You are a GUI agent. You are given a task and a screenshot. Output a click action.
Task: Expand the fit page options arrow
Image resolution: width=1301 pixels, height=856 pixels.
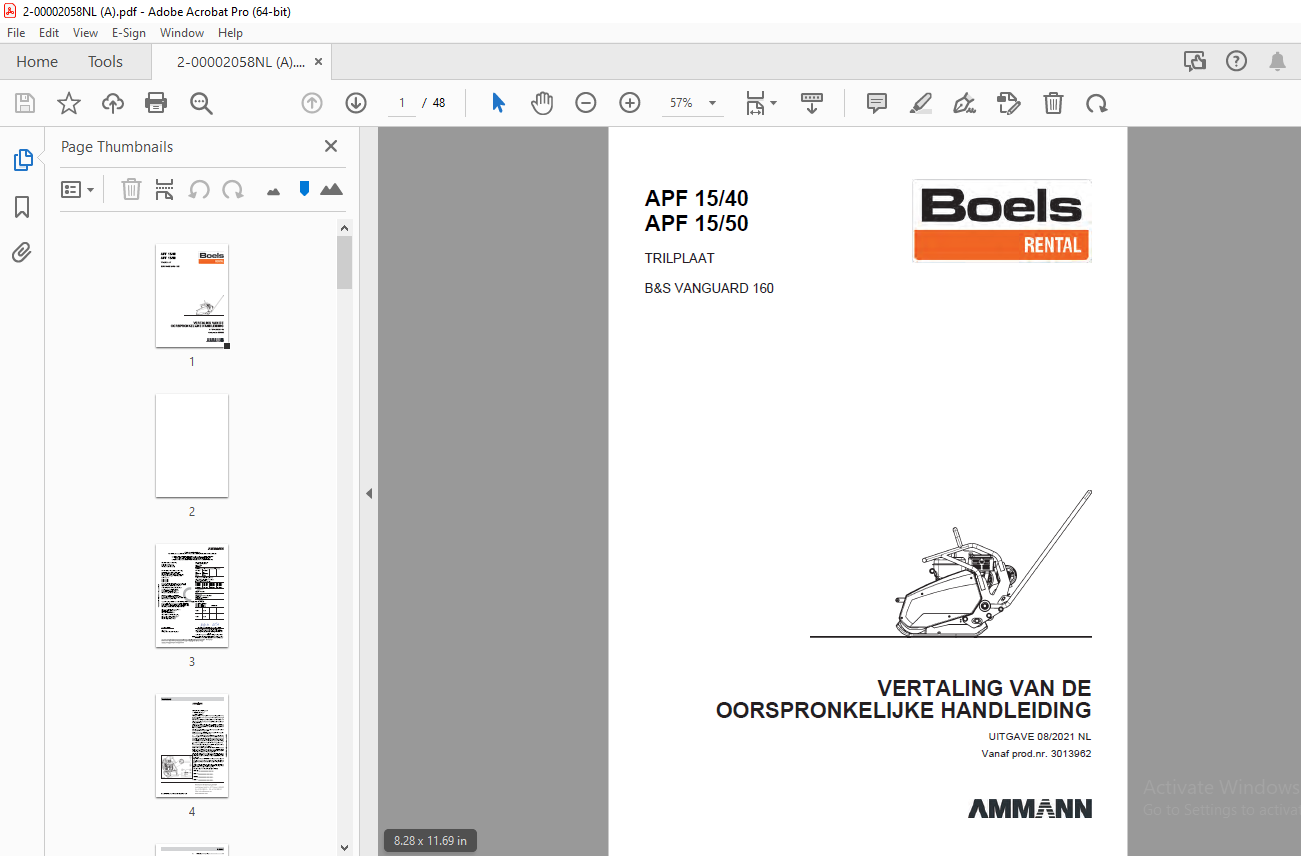click(x=773, y=103)
